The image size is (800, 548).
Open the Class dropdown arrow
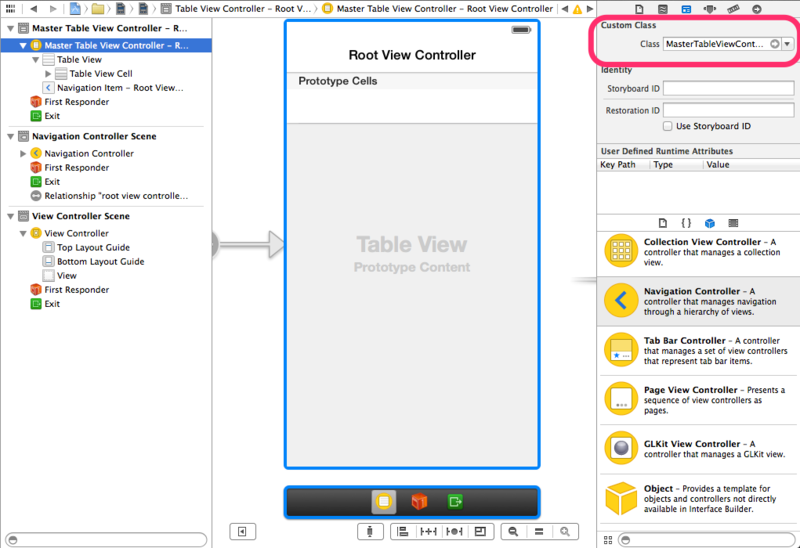[x=788, y=44]
